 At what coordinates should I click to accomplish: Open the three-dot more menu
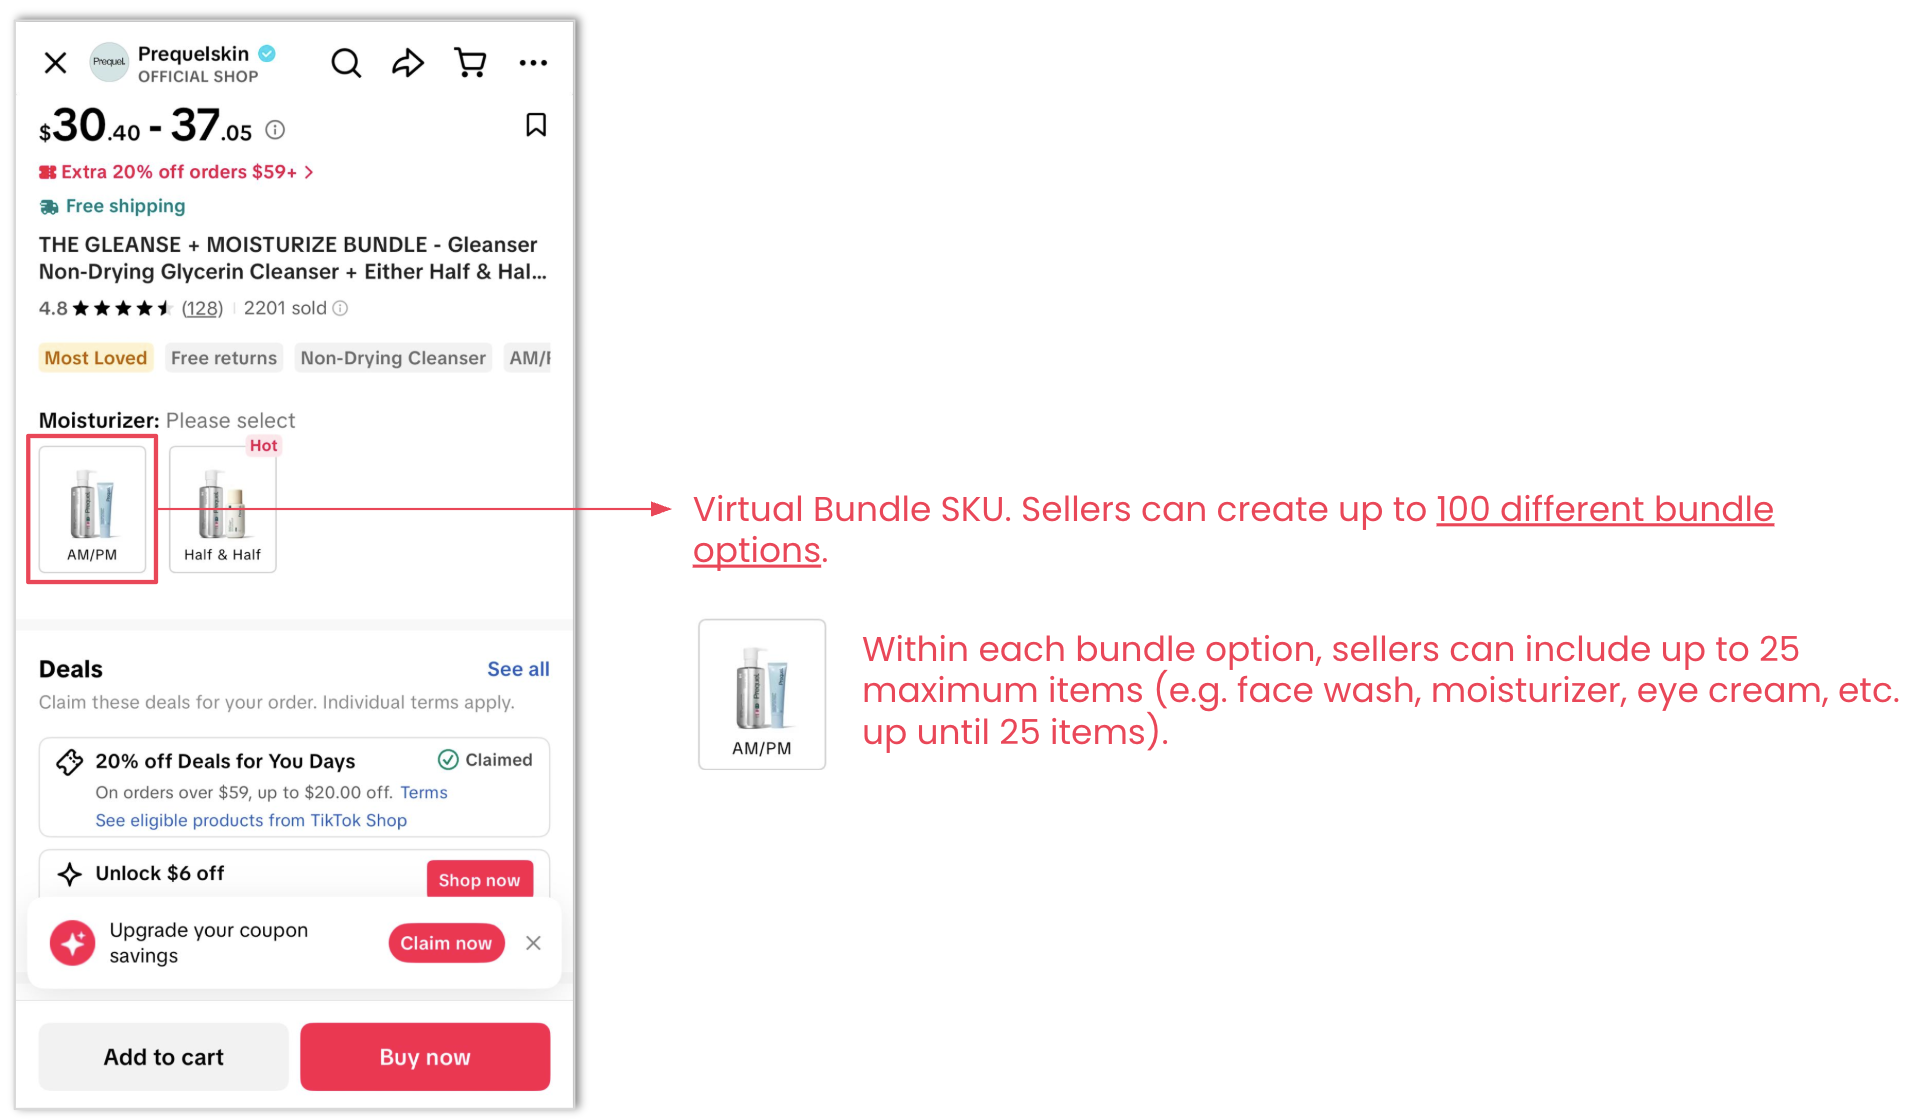pos(533,63)
